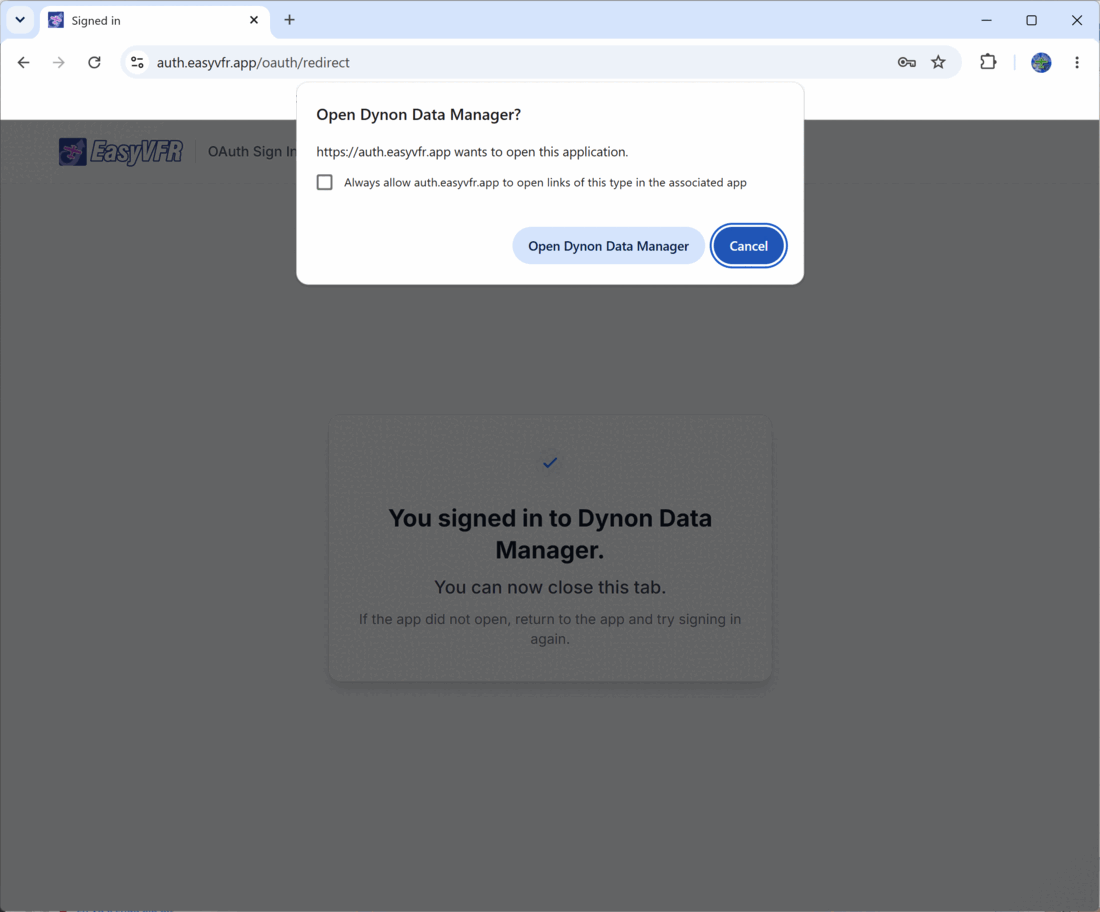The height and width of the screenshot is (912, 1100).
Task: Open Chrome's three-dot menu
Action: pos(1077,62)
